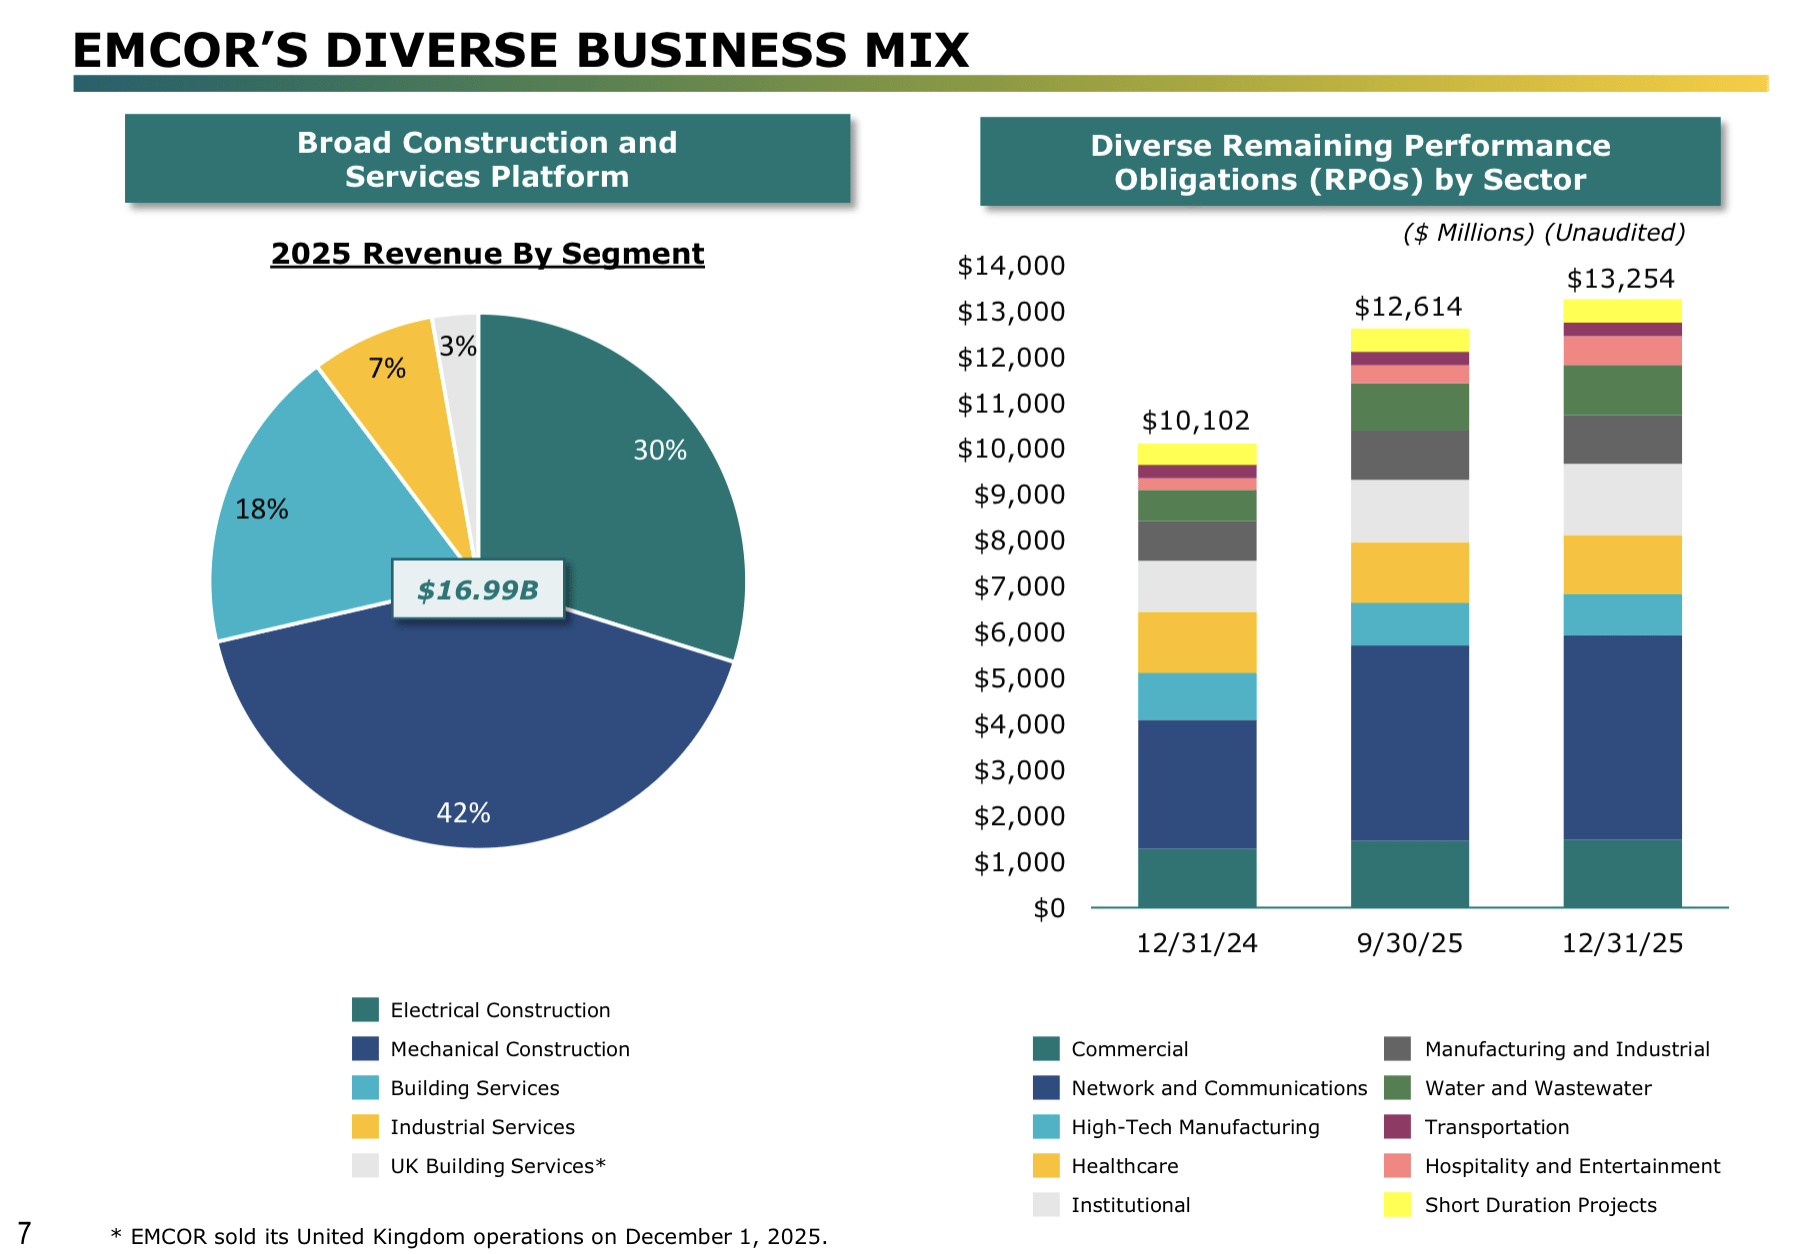The height and width of the screenshot is (1254, 1818).
Task: Click the slide page number 7
Action: 24,1233
